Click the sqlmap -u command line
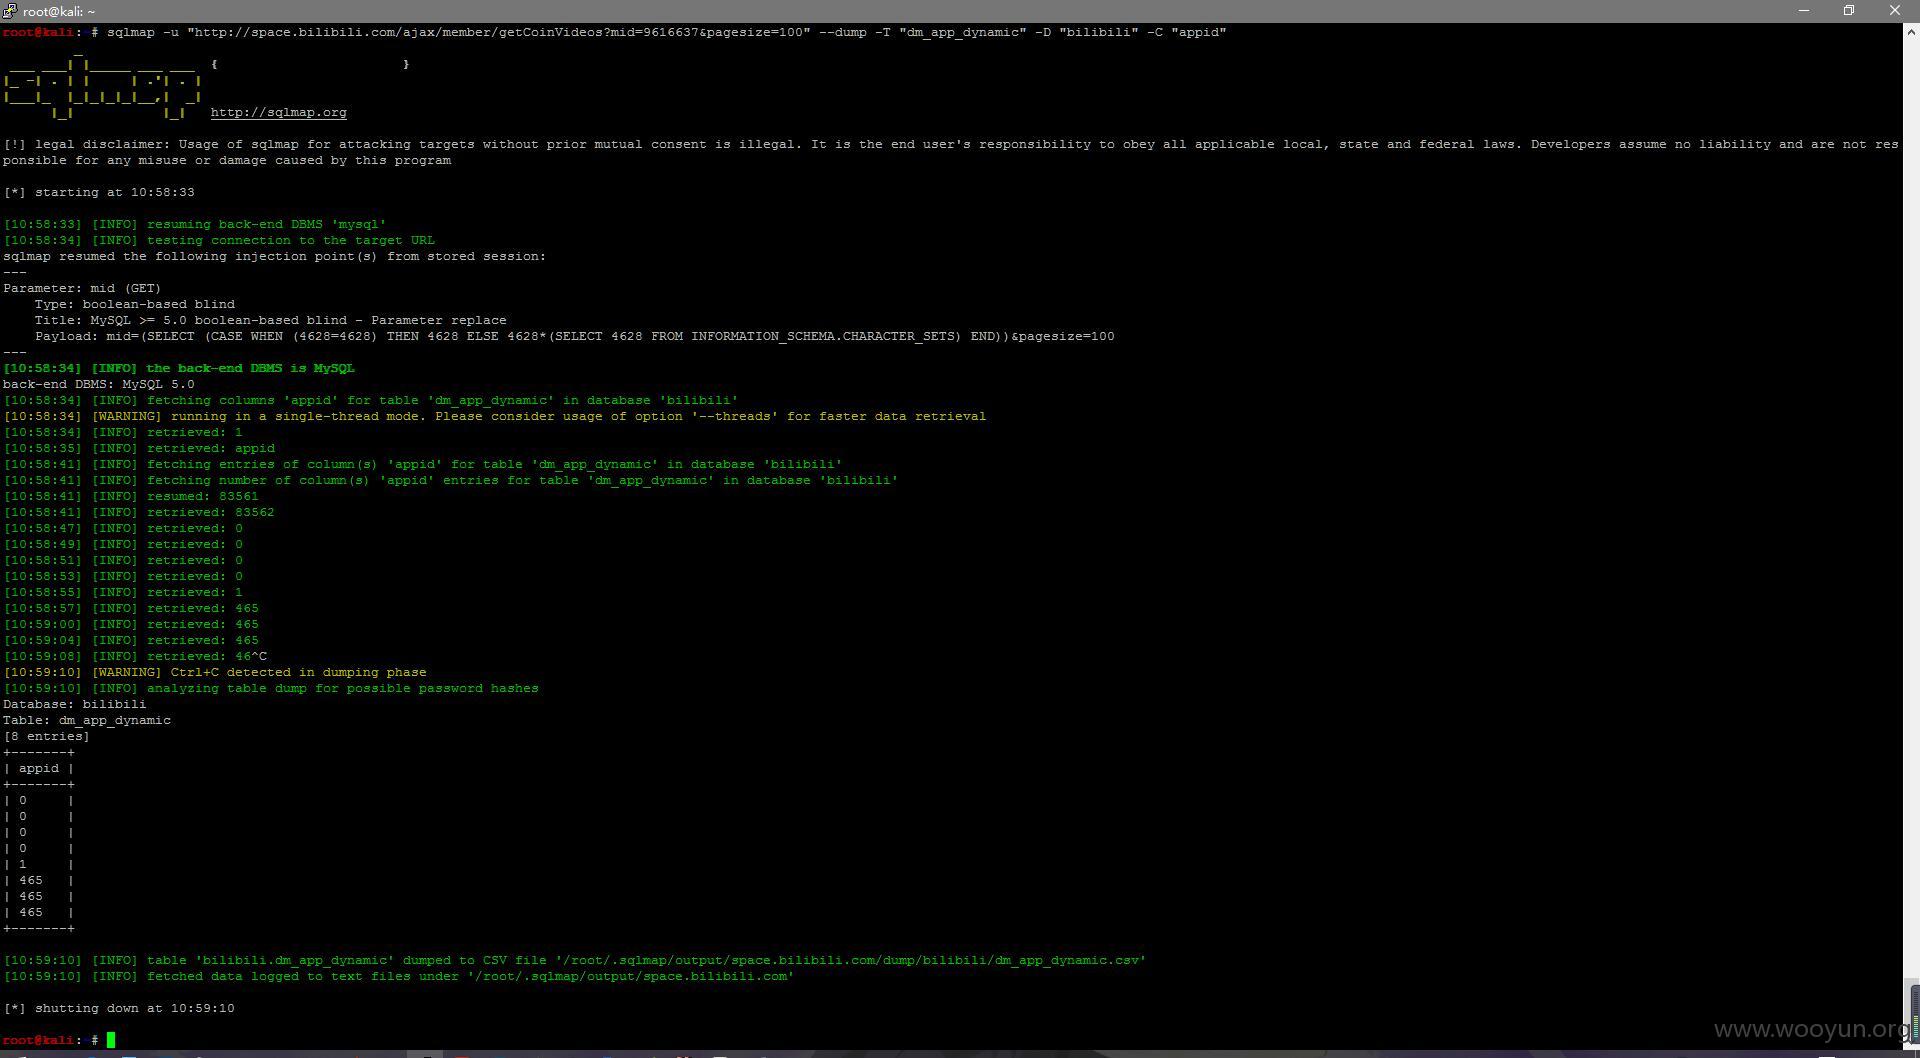Viewport: 1920px width, 1058px height. click(x=666, y=32)
